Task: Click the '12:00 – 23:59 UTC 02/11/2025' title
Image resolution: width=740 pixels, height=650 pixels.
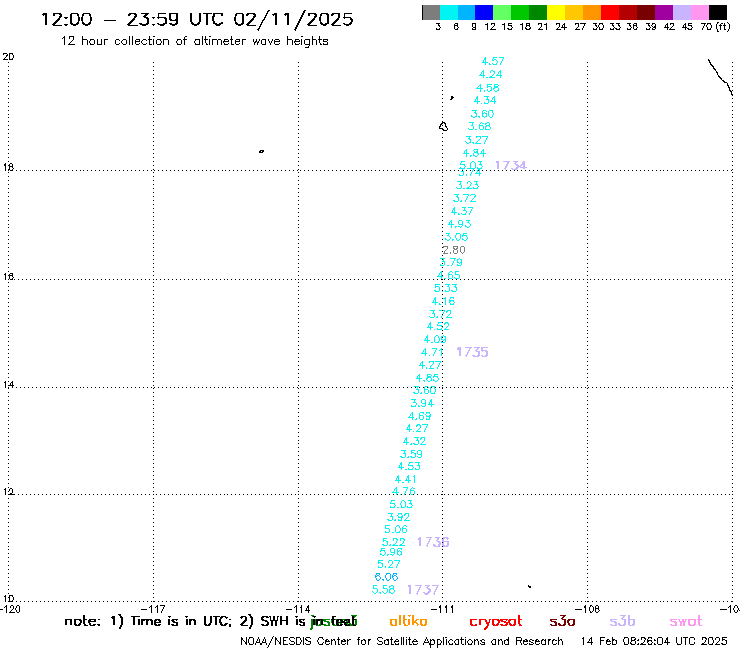Action: tap(197, 19)
